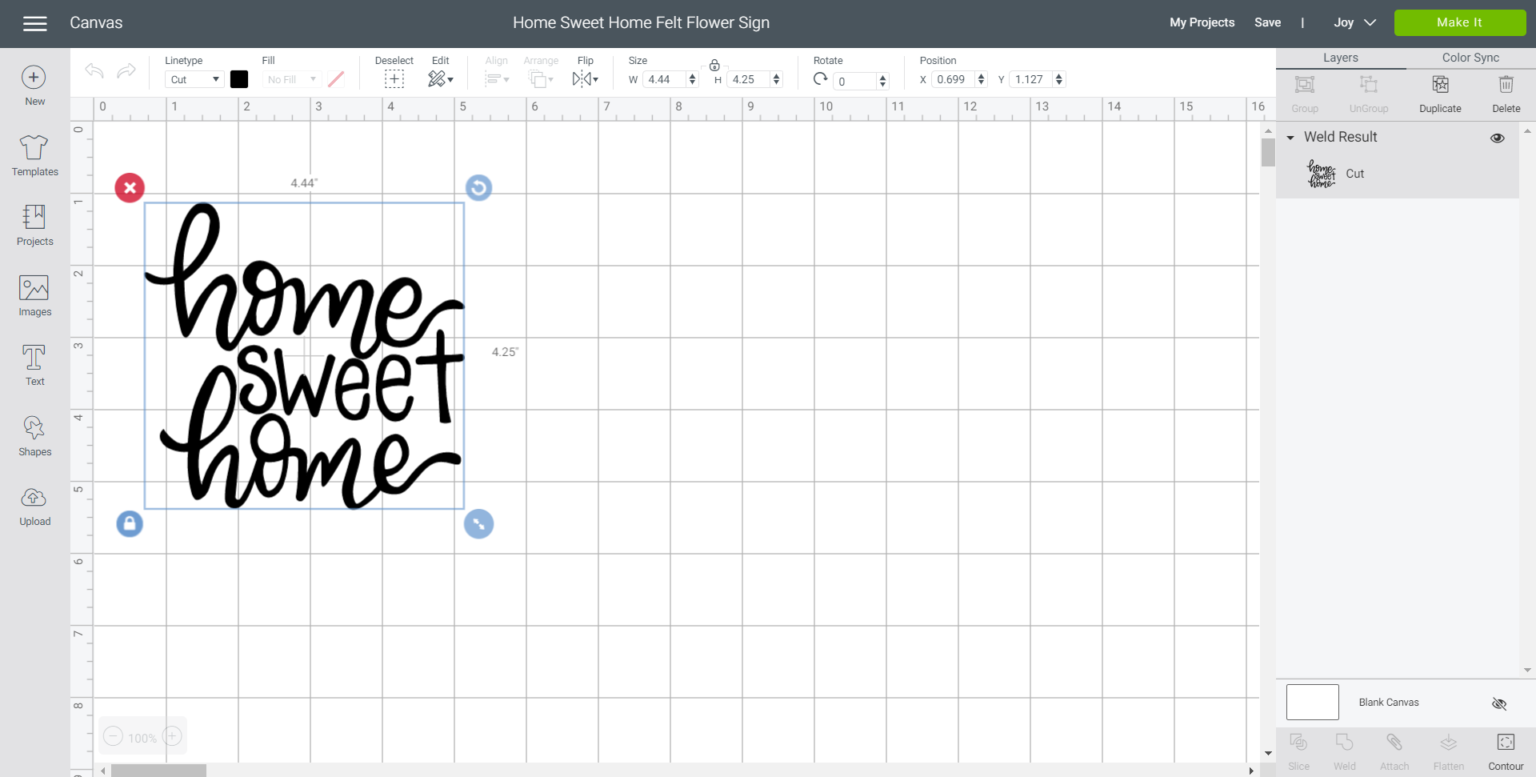Open the hamburger main menu

[x=35, y=23]
